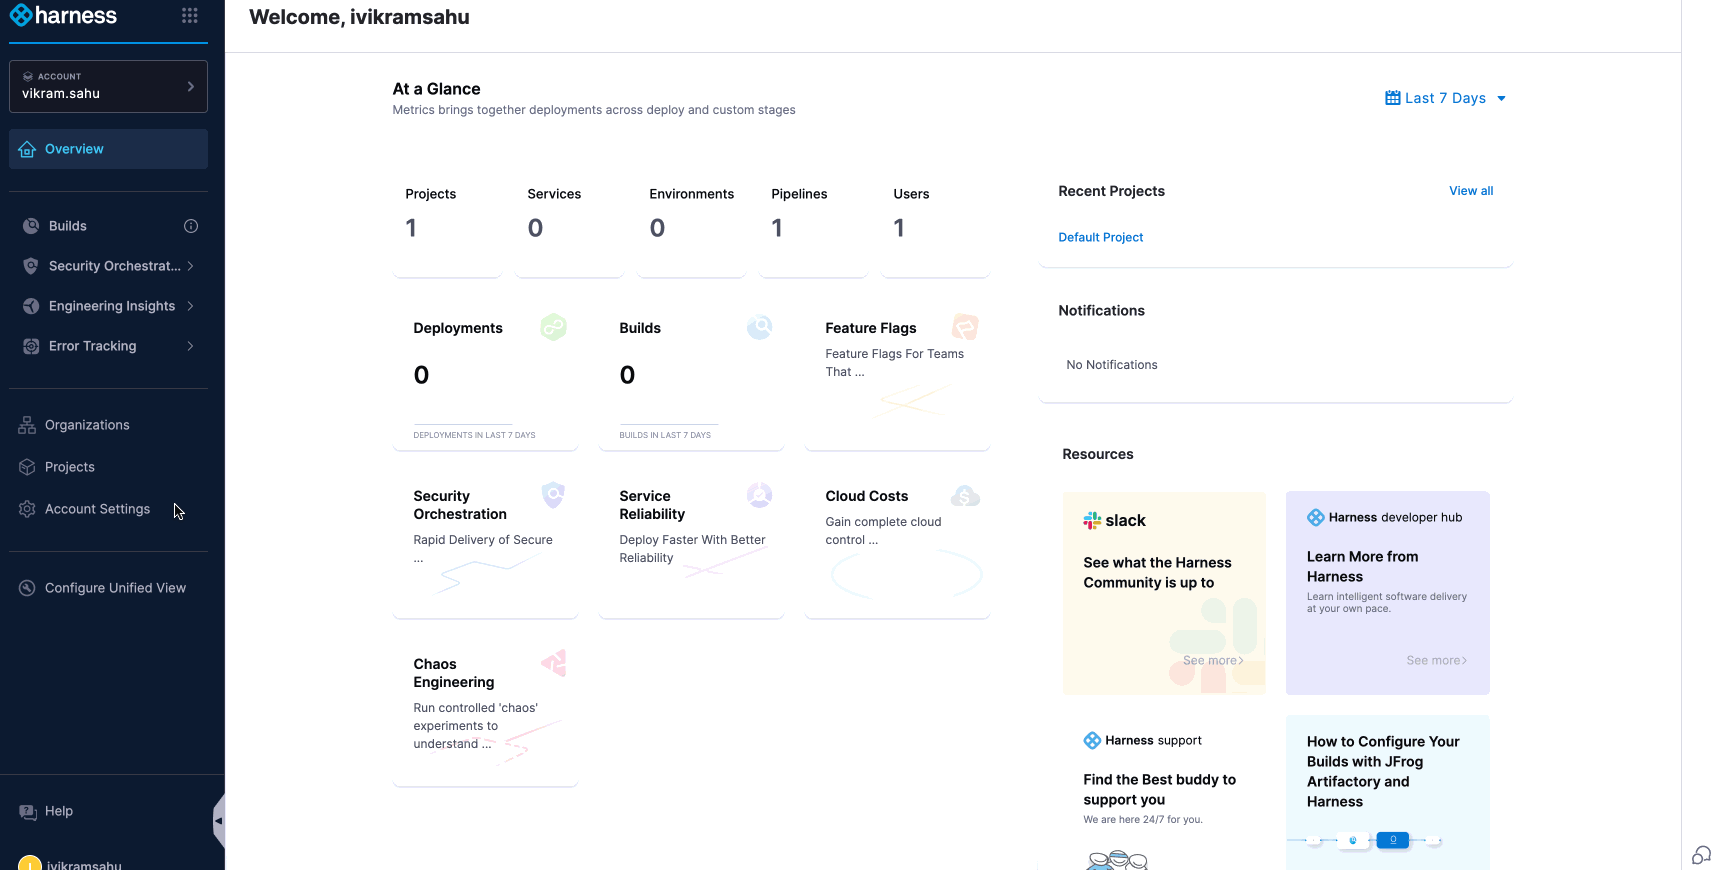Click the Chaos Engineering card icon
Image resolution: width=1712 pixels, height=870 pixels.
coord(554,663)
